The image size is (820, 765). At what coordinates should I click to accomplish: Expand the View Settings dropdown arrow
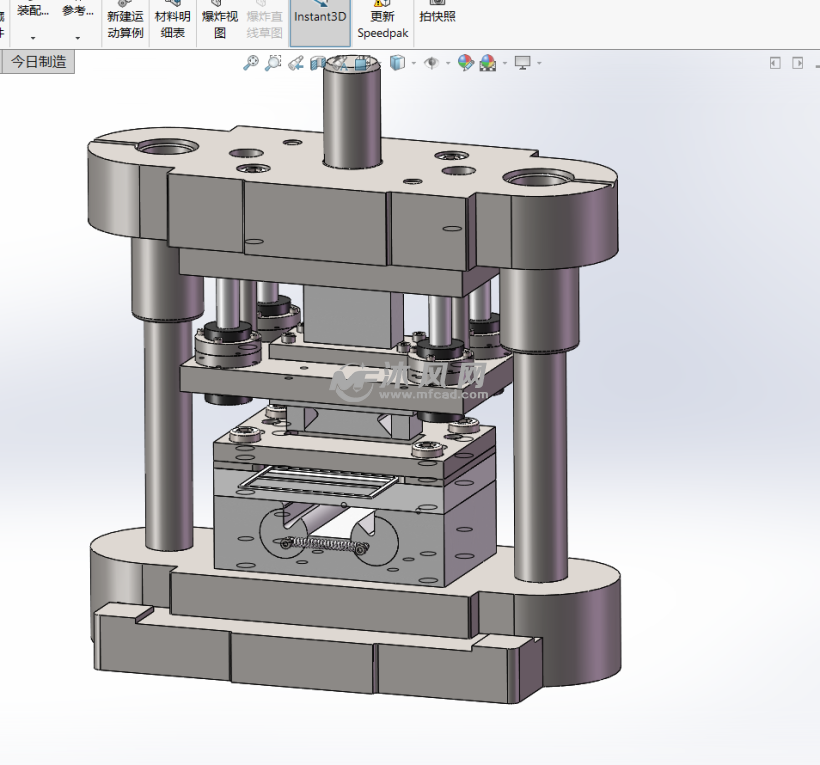pos(539,63)
